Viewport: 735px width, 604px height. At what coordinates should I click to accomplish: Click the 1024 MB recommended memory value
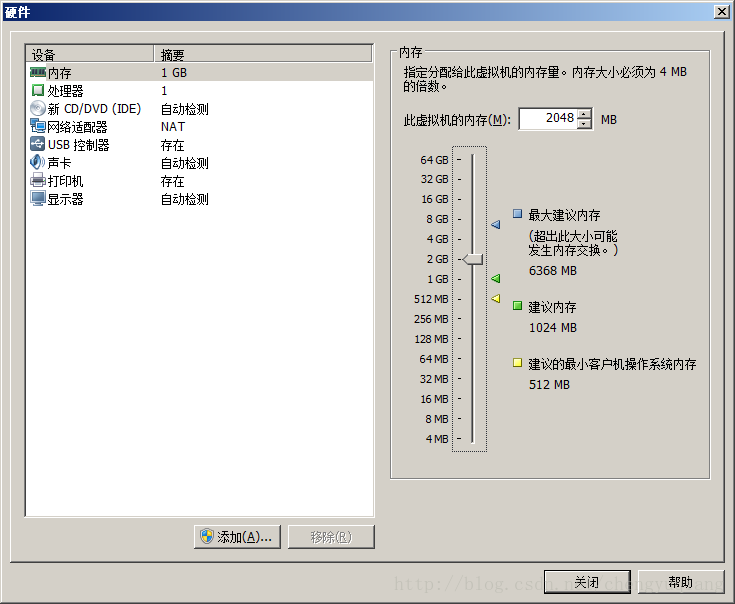click(553, 328)
